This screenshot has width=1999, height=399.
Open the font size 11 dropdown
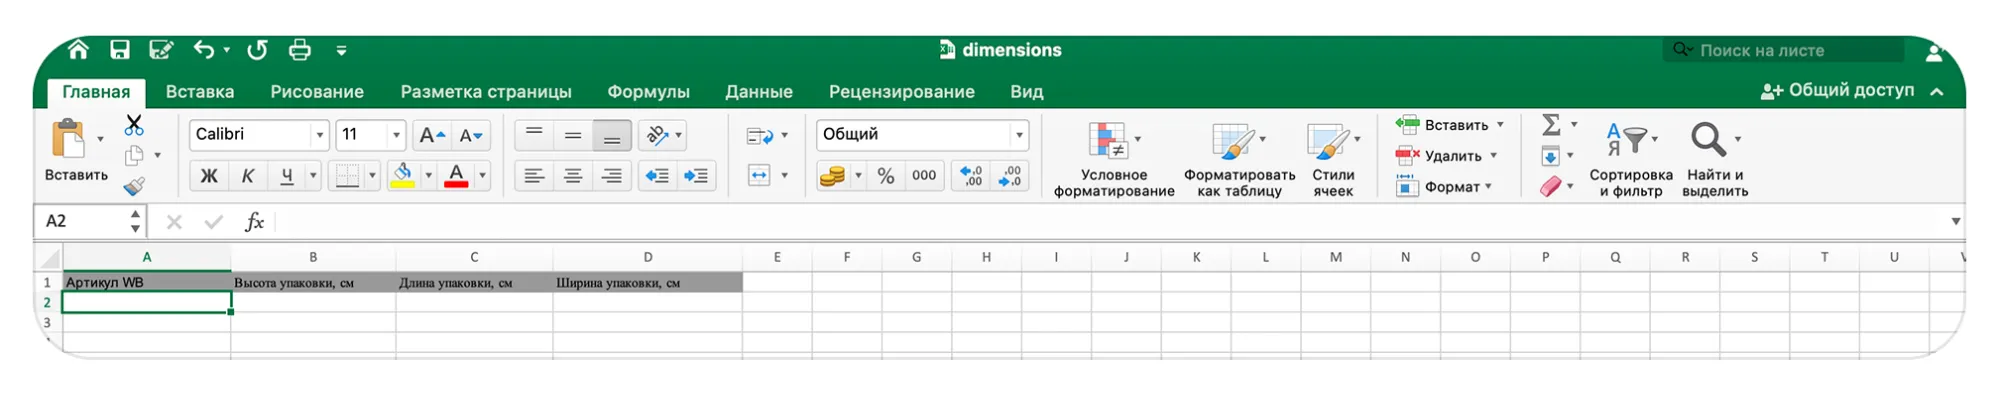point(396,135)
